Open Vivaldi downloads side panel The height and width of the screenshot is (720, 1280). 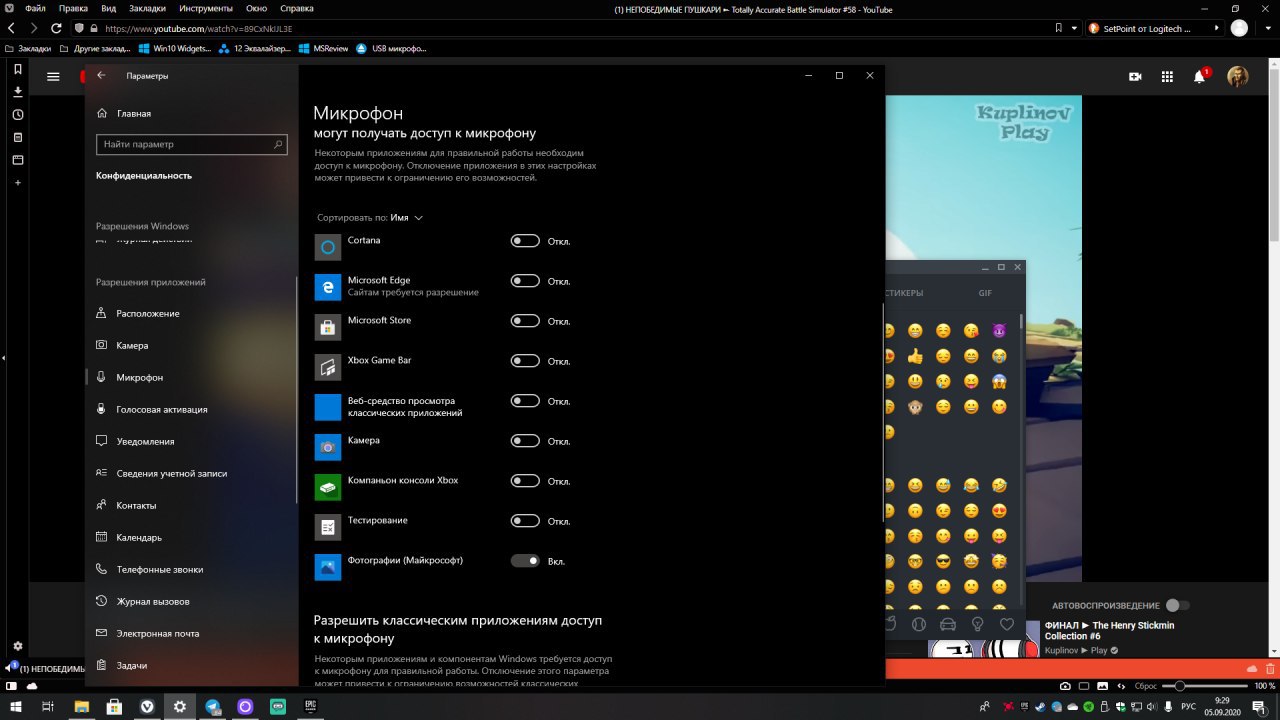(18, 91)
